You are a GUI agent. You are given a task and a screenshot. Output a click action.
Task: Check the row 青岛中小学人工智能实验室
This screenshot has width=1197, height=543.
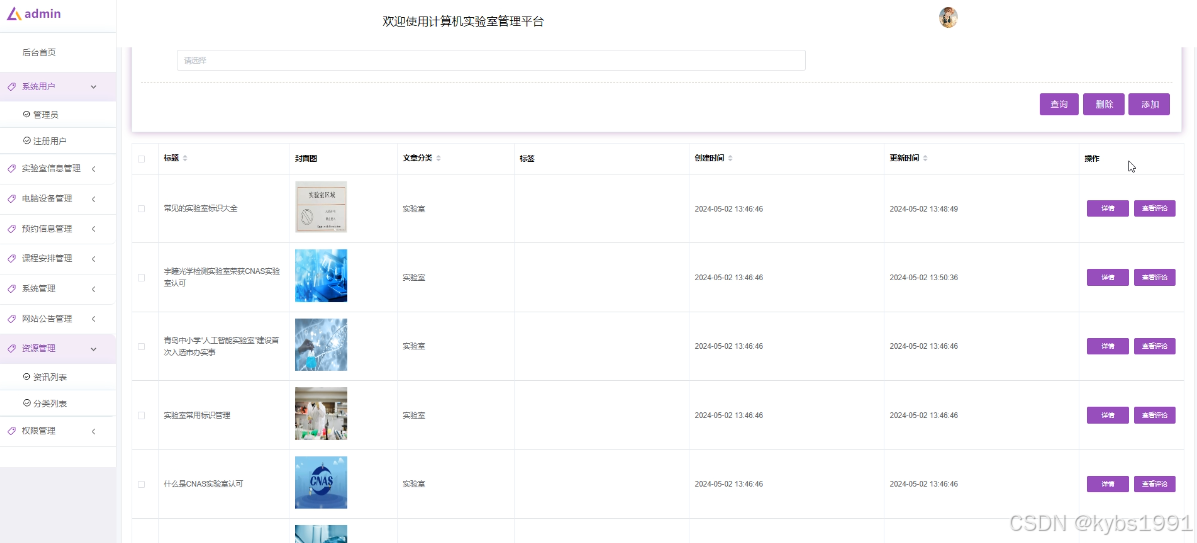pyautogui.click(x=141, y=346)
